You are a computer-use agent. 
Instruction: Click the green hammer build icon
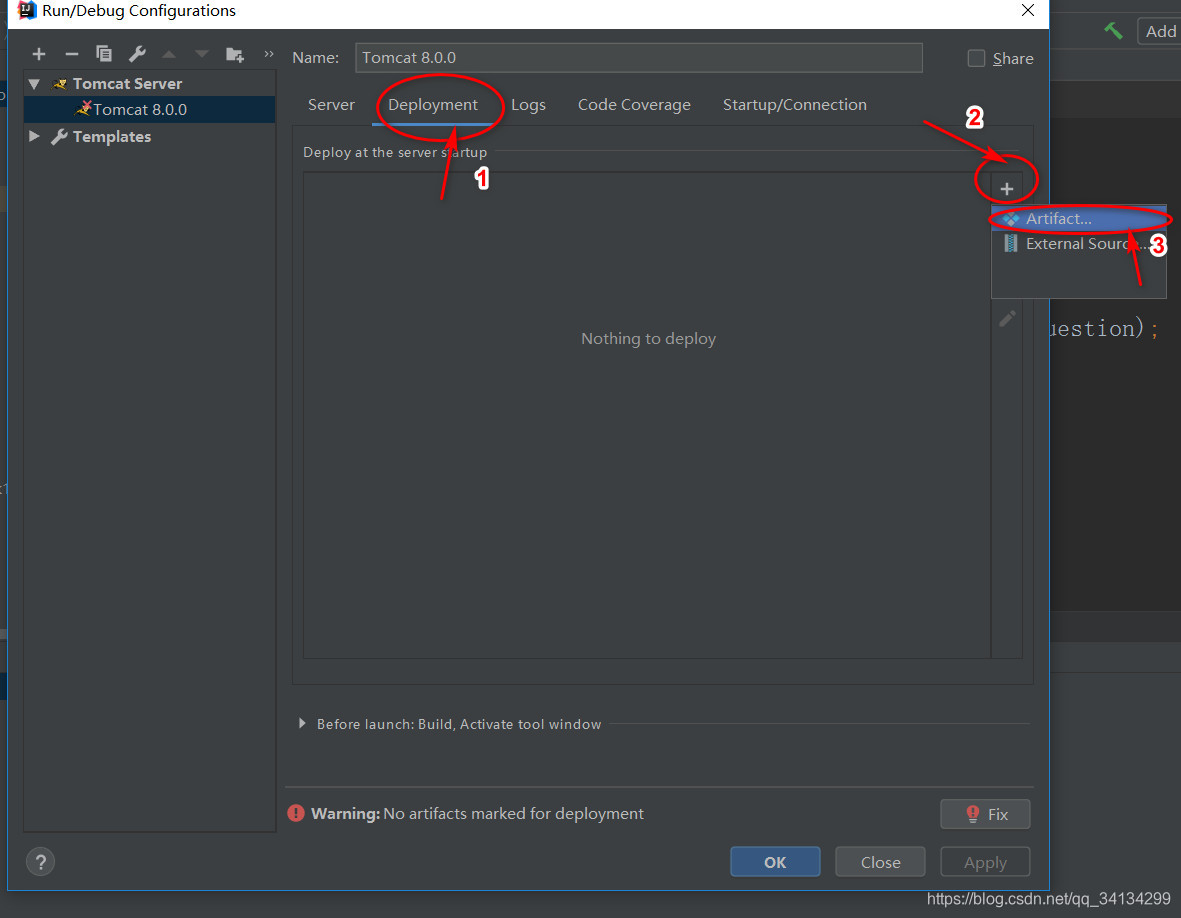(1113, 31)
